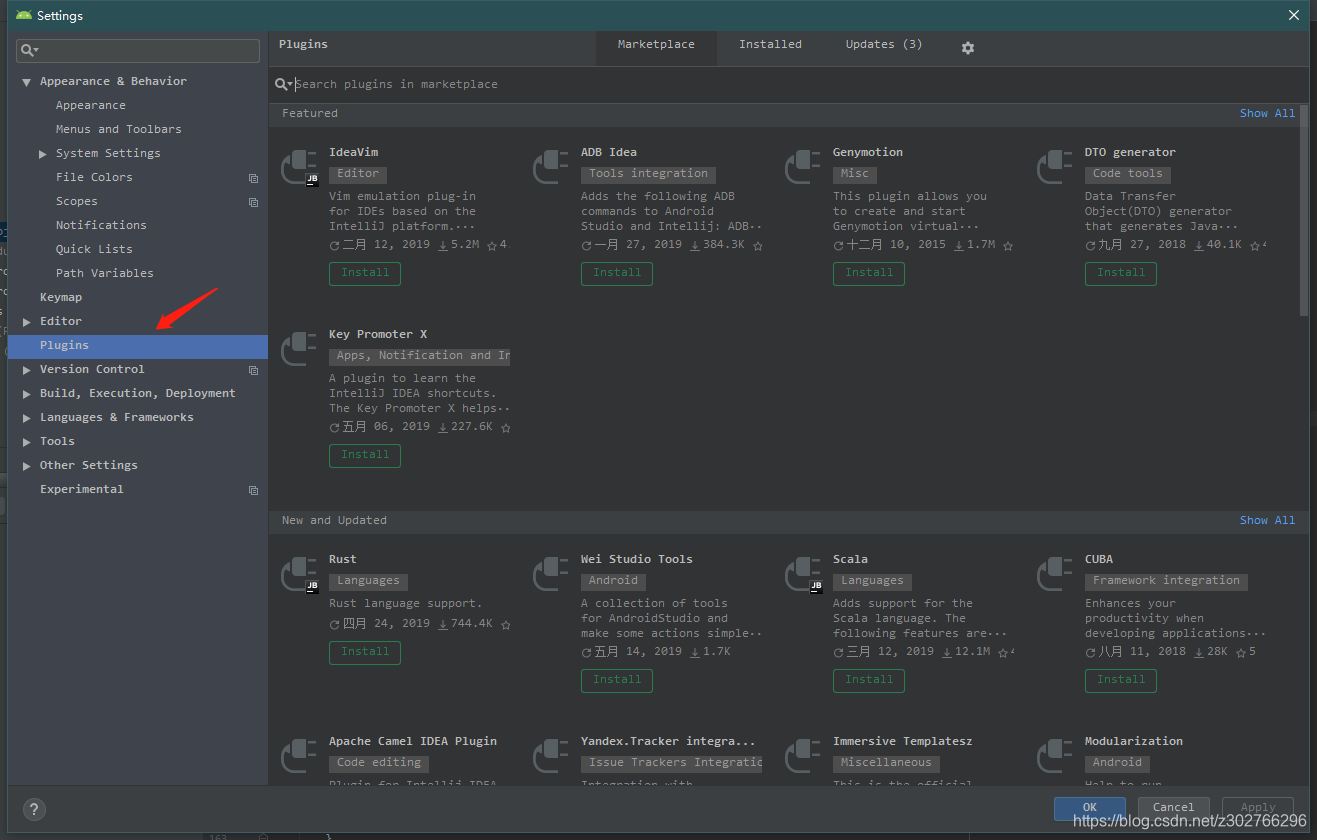Expand the System Settings node
1317x840 pixels.
[42, 154]
